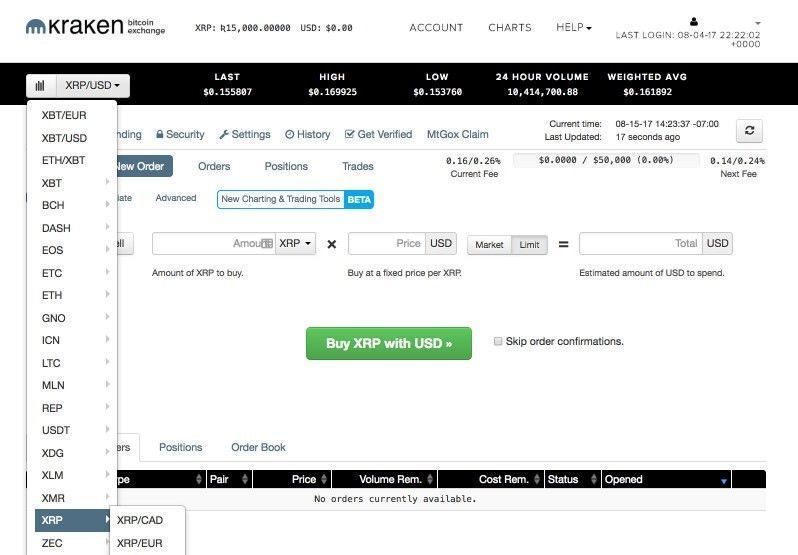Open lower Positions tab near Order Book
Viewport: 798px width, 555px height.
[181, 447]
